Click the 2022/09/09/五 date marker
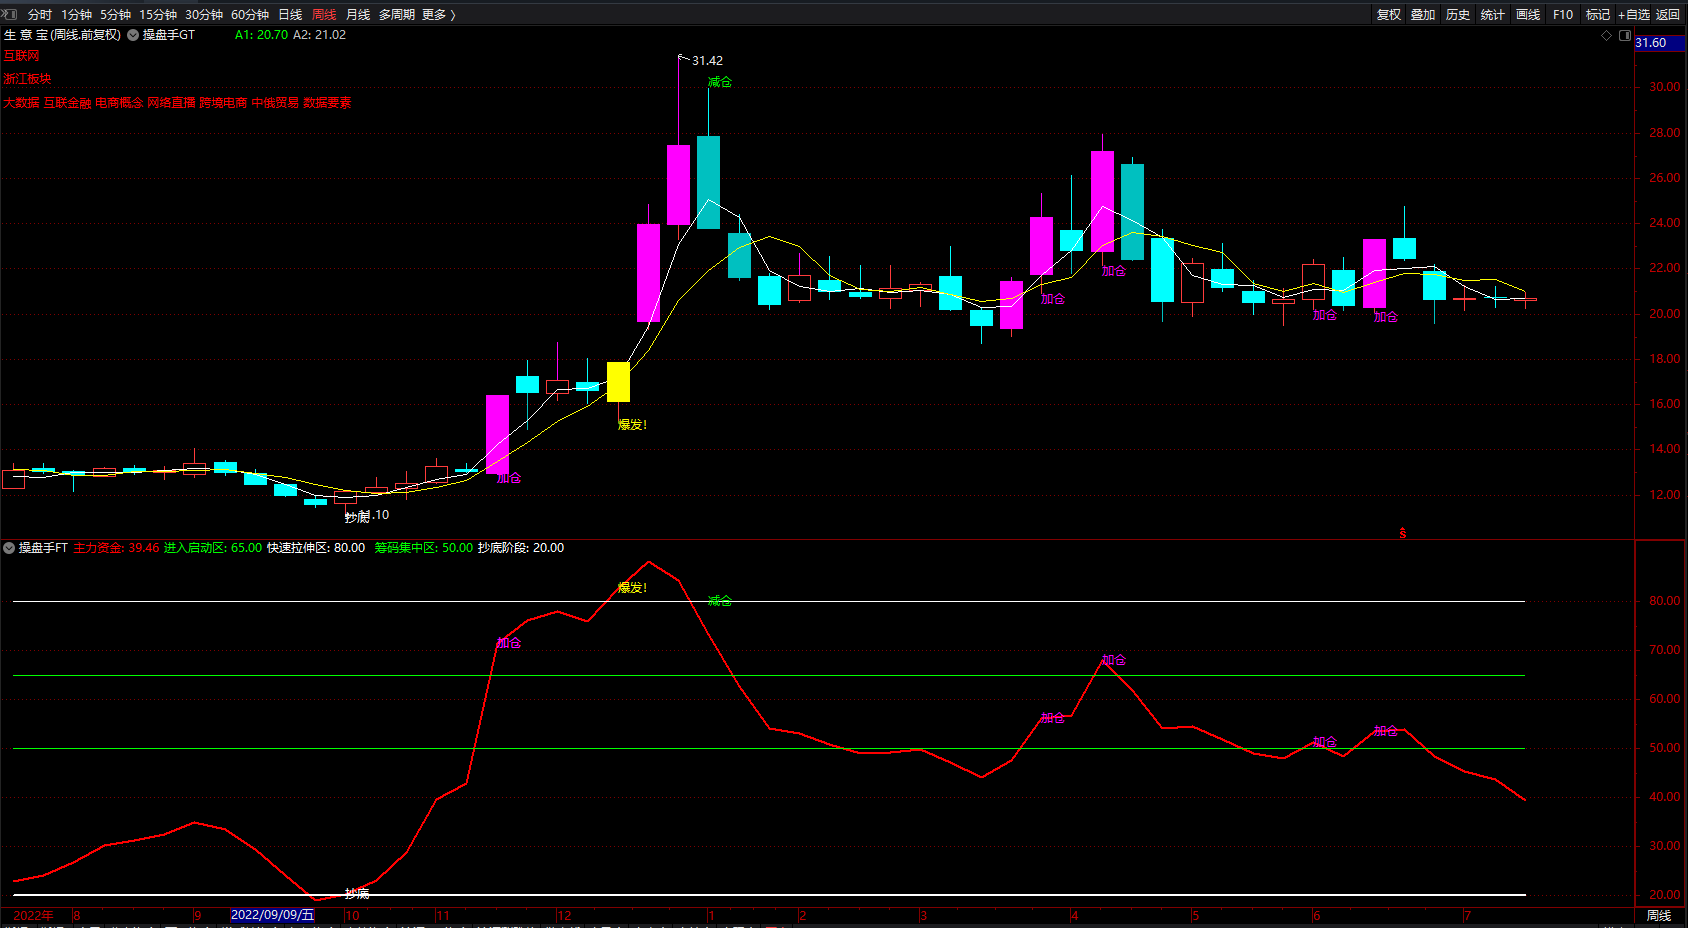 pyautogui.click(x=272, y=915)
